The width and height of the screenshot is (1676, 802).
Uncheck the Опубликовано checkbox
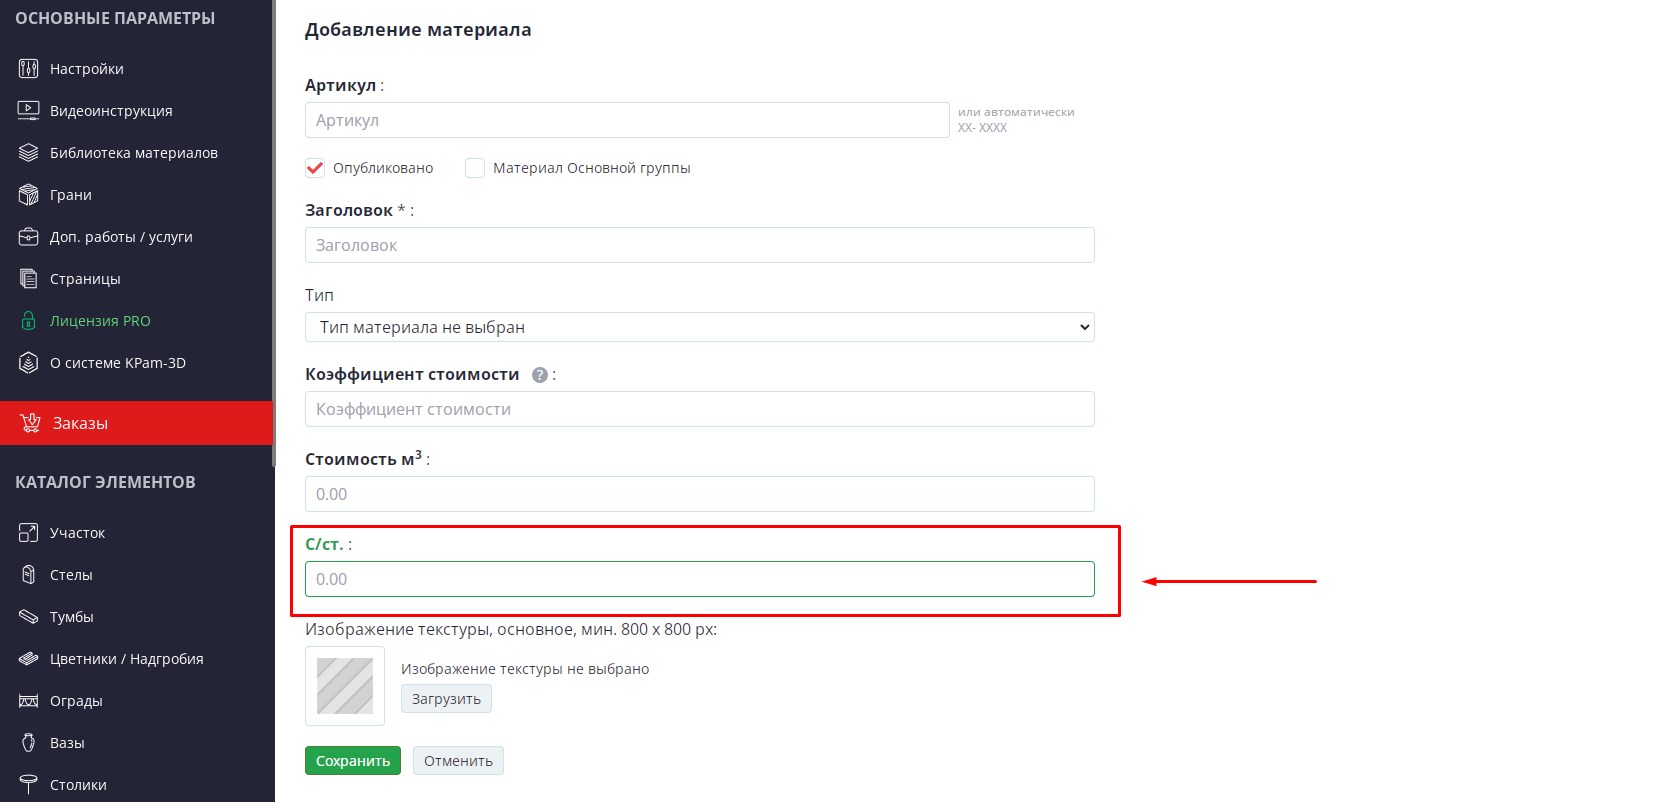coord(315,168)
